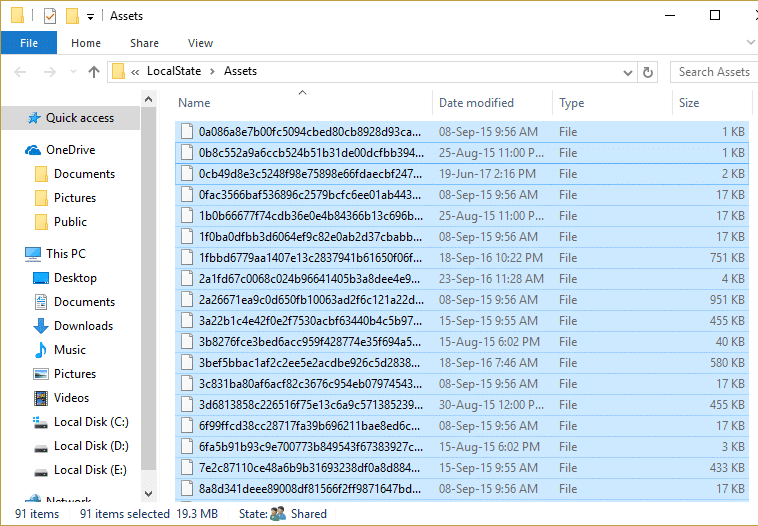The image size is (758, 526).
Task: Click the Search Assets box
Action: 714,72
